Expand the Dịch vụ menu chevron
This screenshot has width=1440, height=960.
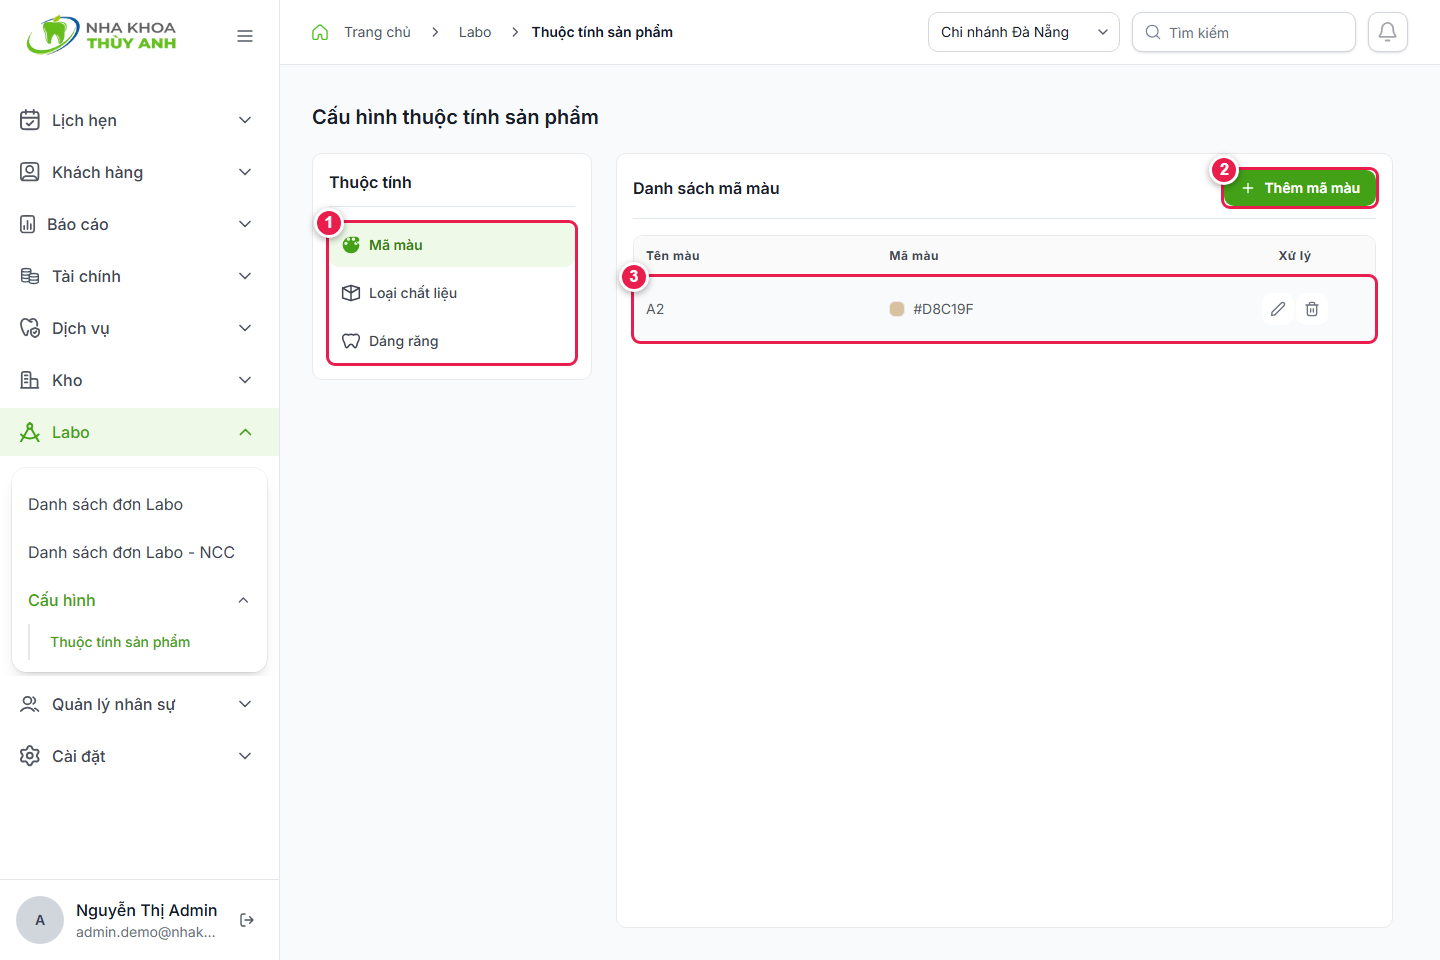tap(245, 328)
